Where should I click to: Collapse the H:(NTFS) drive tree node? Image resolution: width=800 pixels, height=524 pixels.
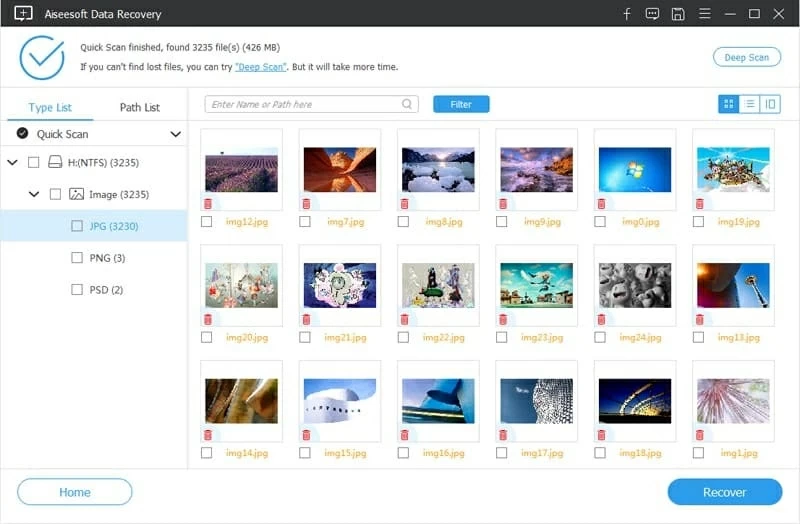point(12,162)
